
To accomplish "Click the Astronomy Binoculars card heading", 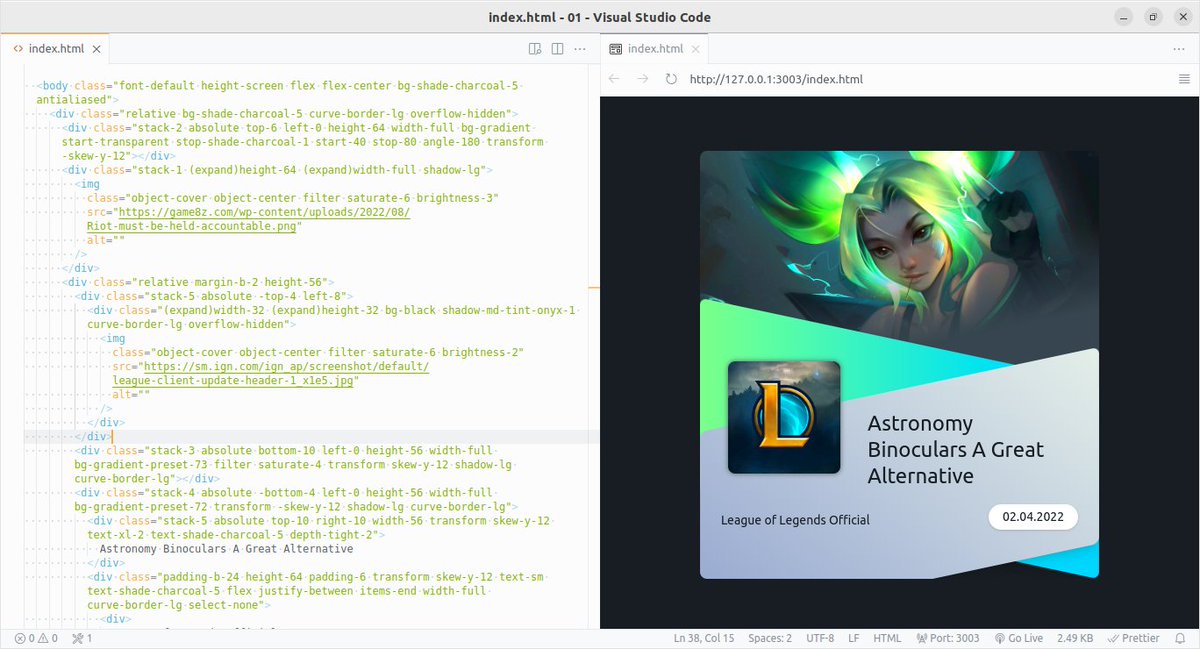I will click(x=955, y=449).
